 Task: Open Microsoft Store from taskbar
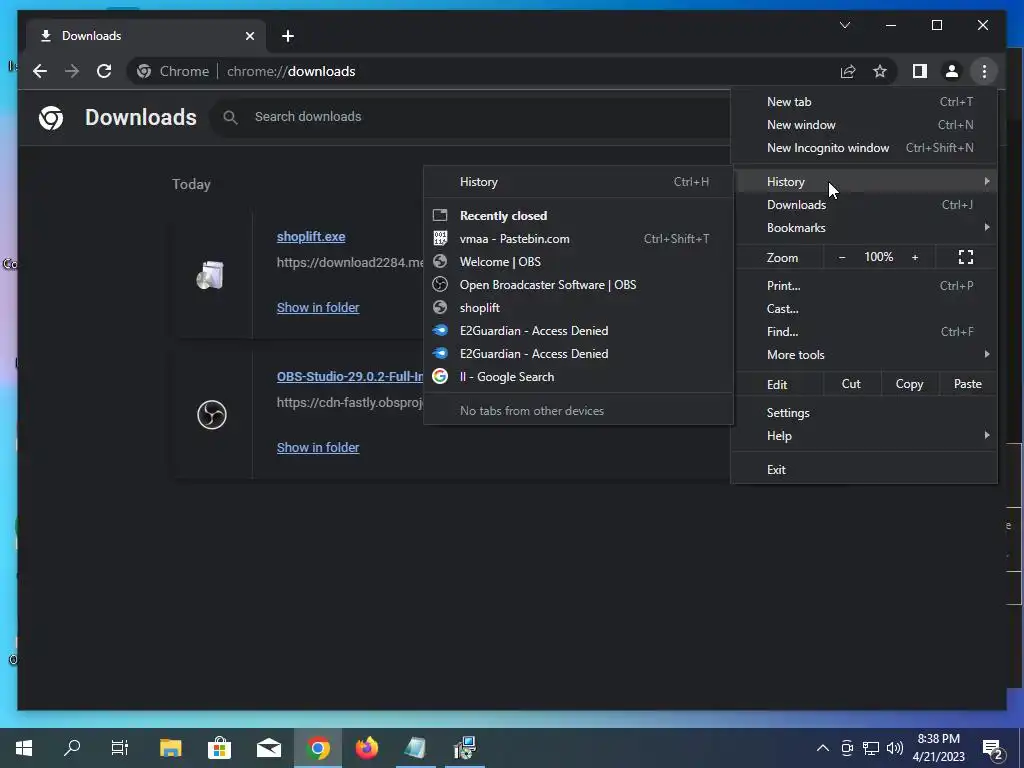[219, 748]
